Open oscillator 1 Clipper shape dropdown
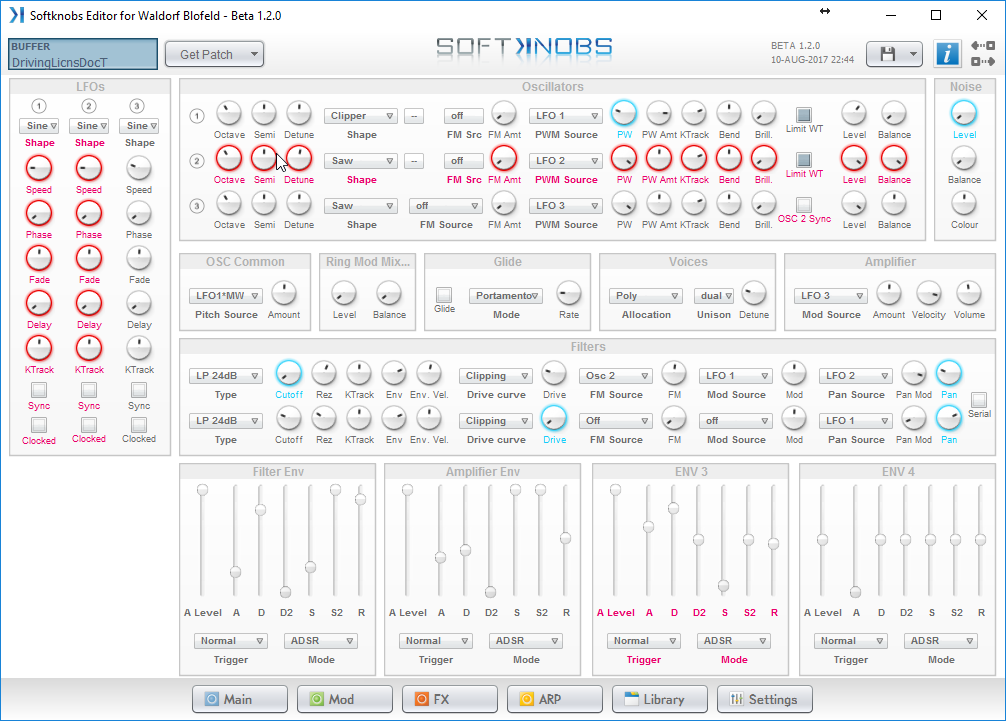The image size is (1006, 721). click(x=361, y=115)
